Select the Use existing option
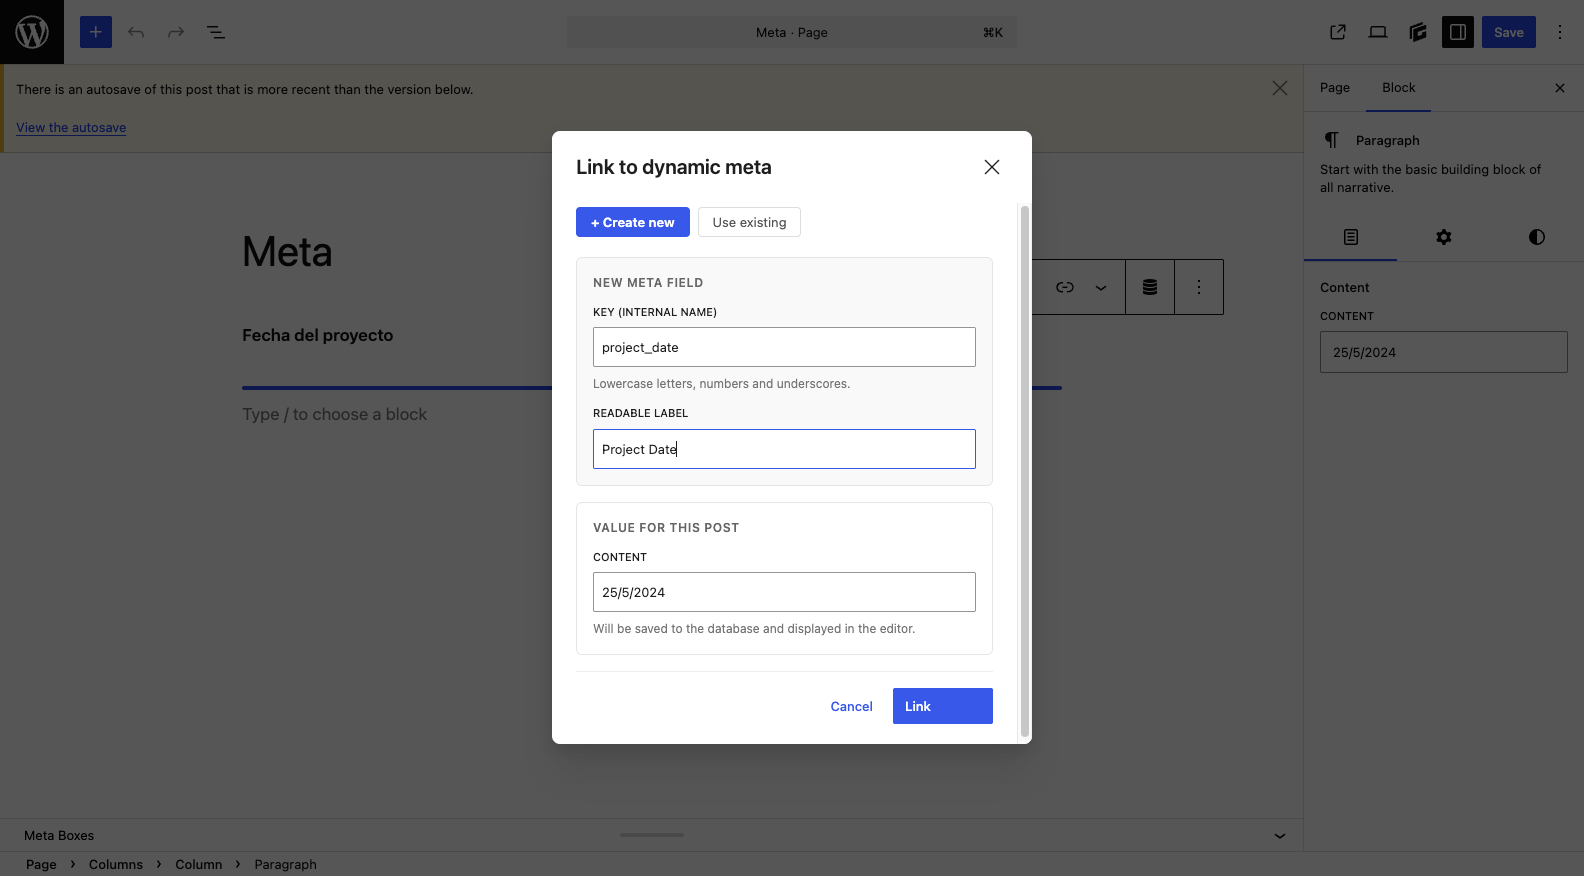 tap(749, 222)
